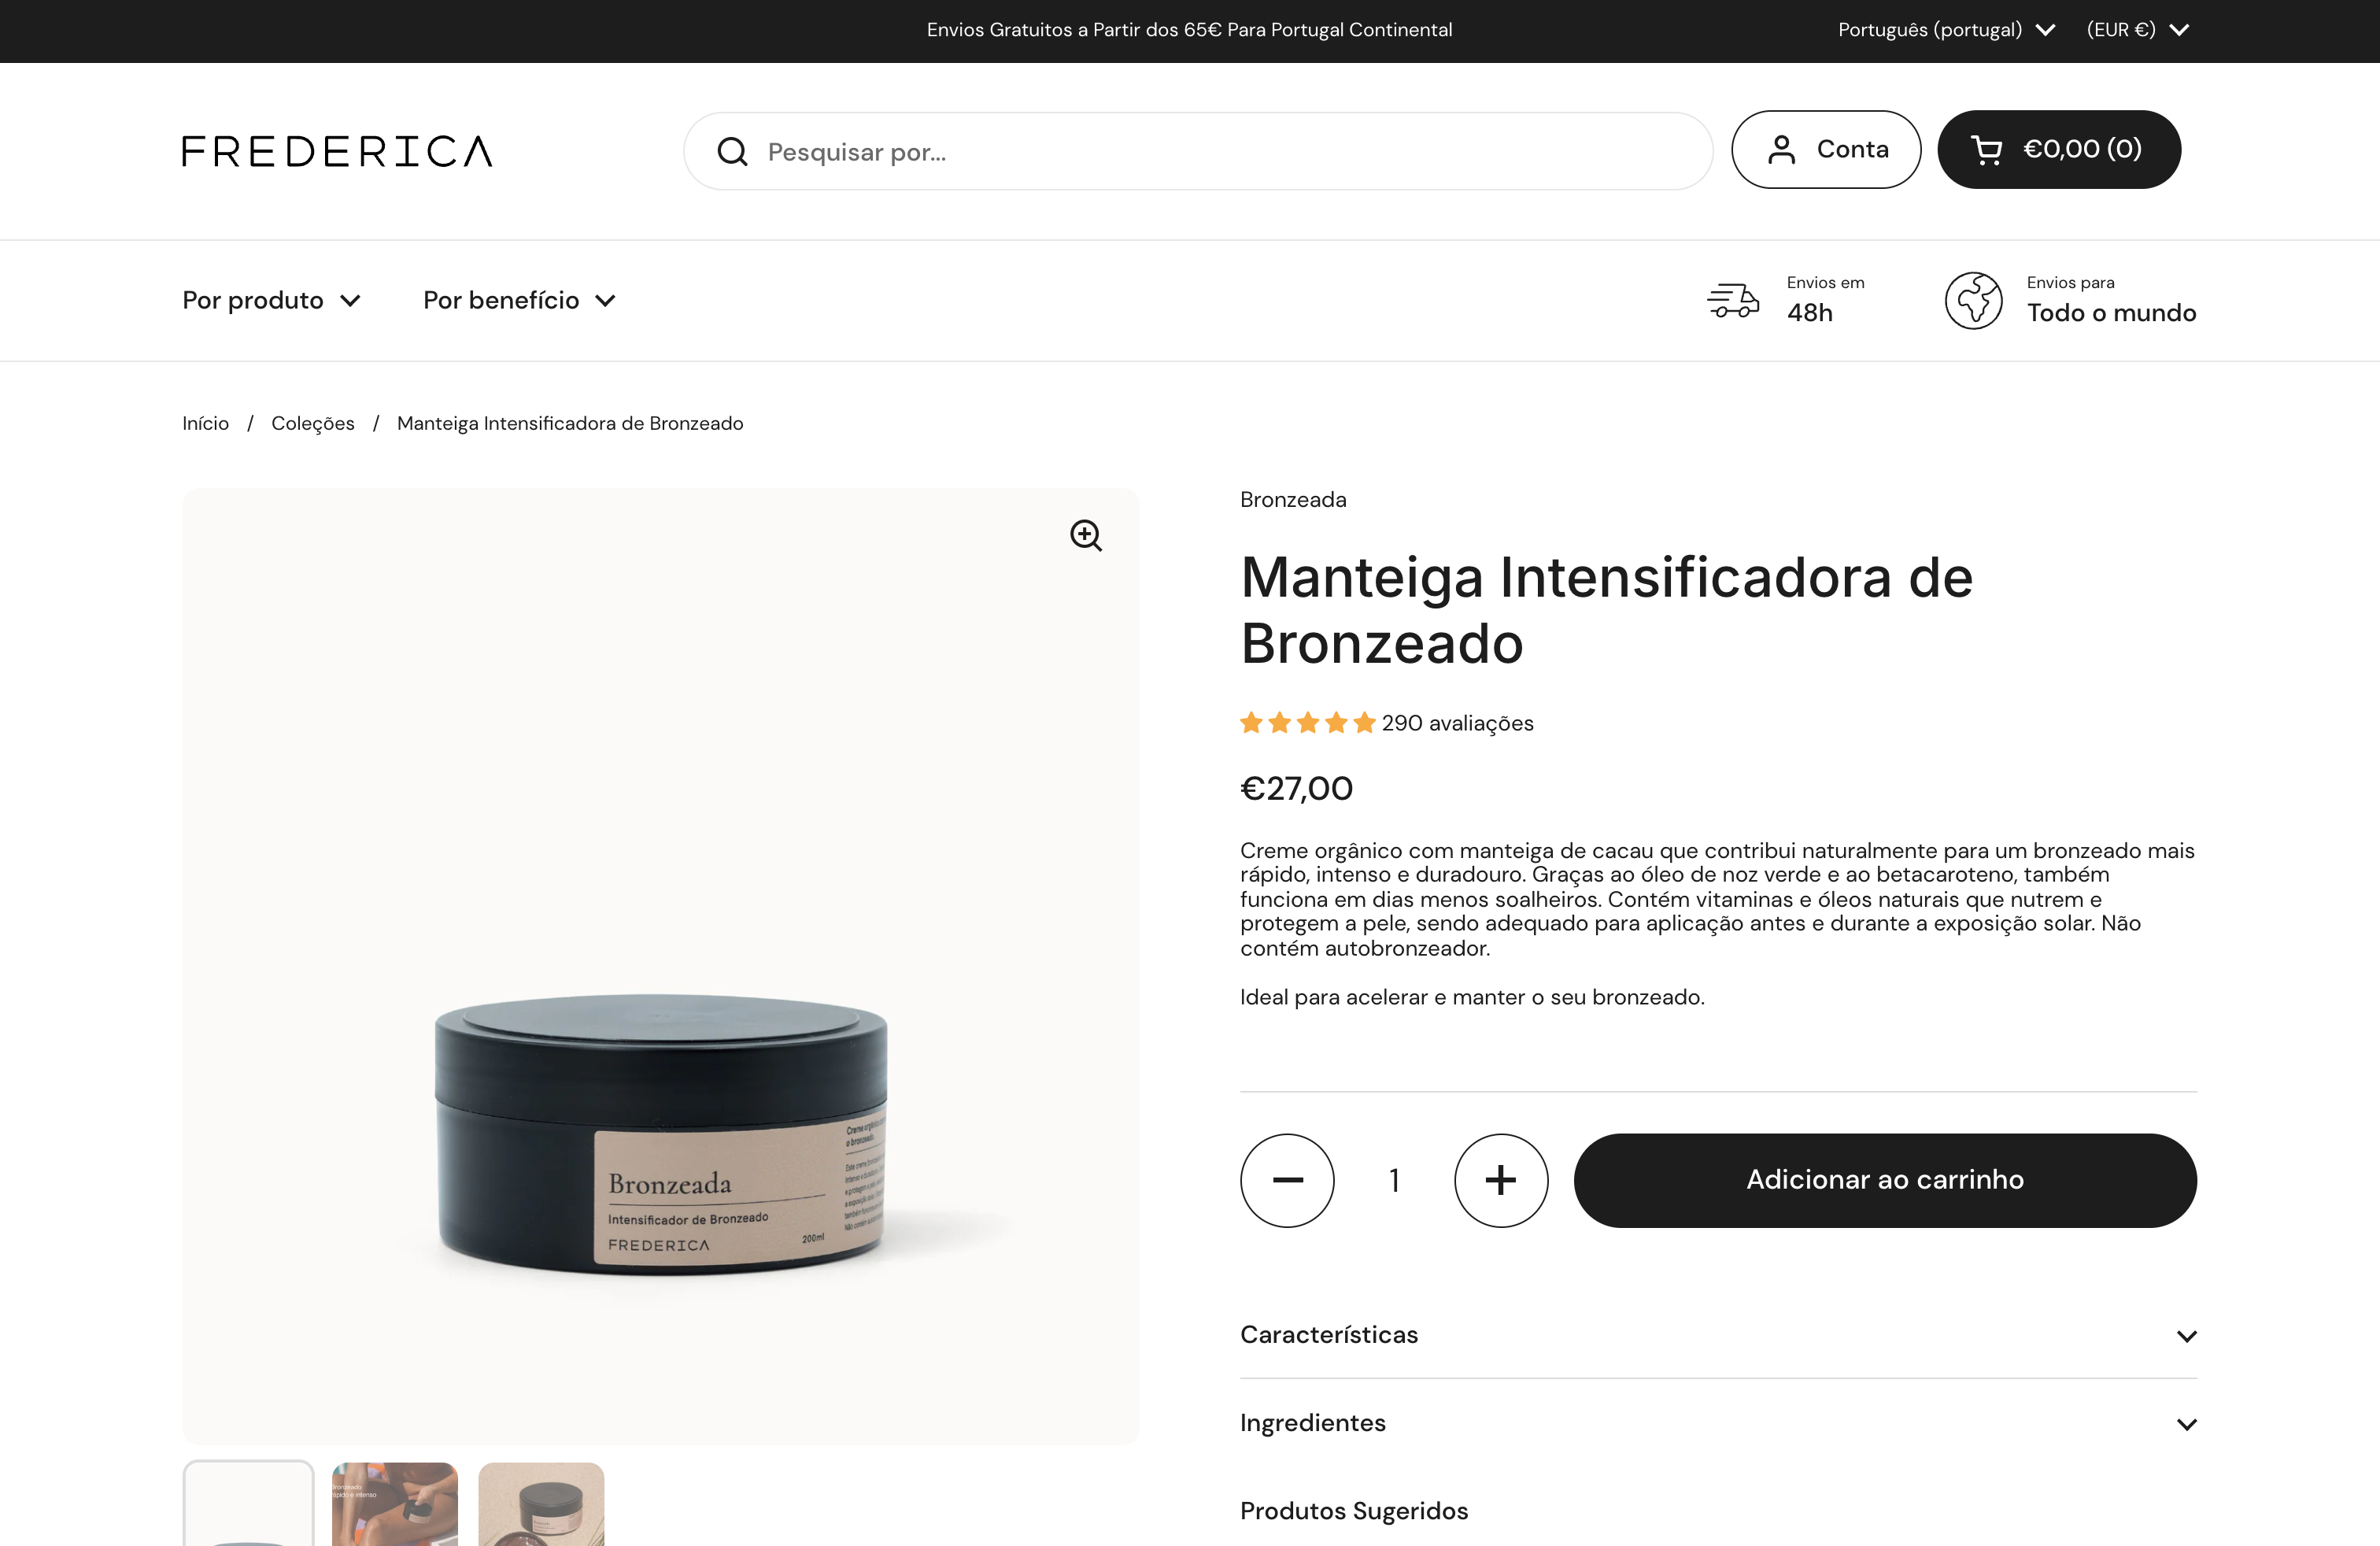Click the user account icon

(1781, 150)
